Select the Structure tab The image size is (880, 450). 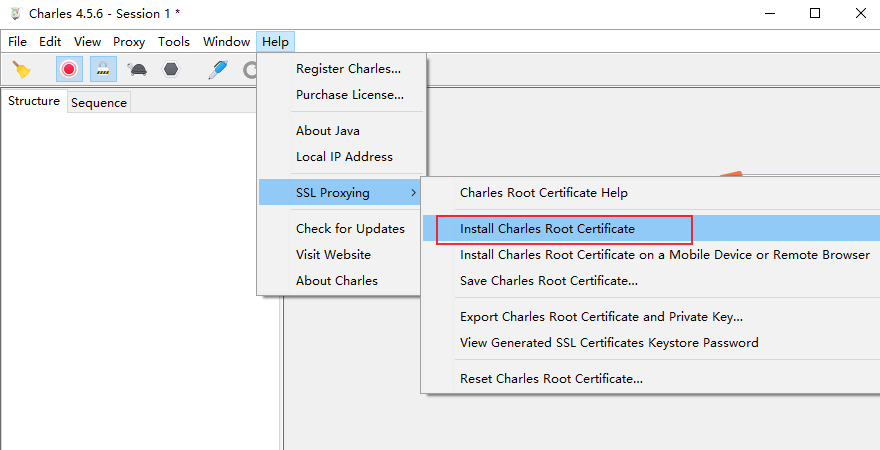pos(34,101)
